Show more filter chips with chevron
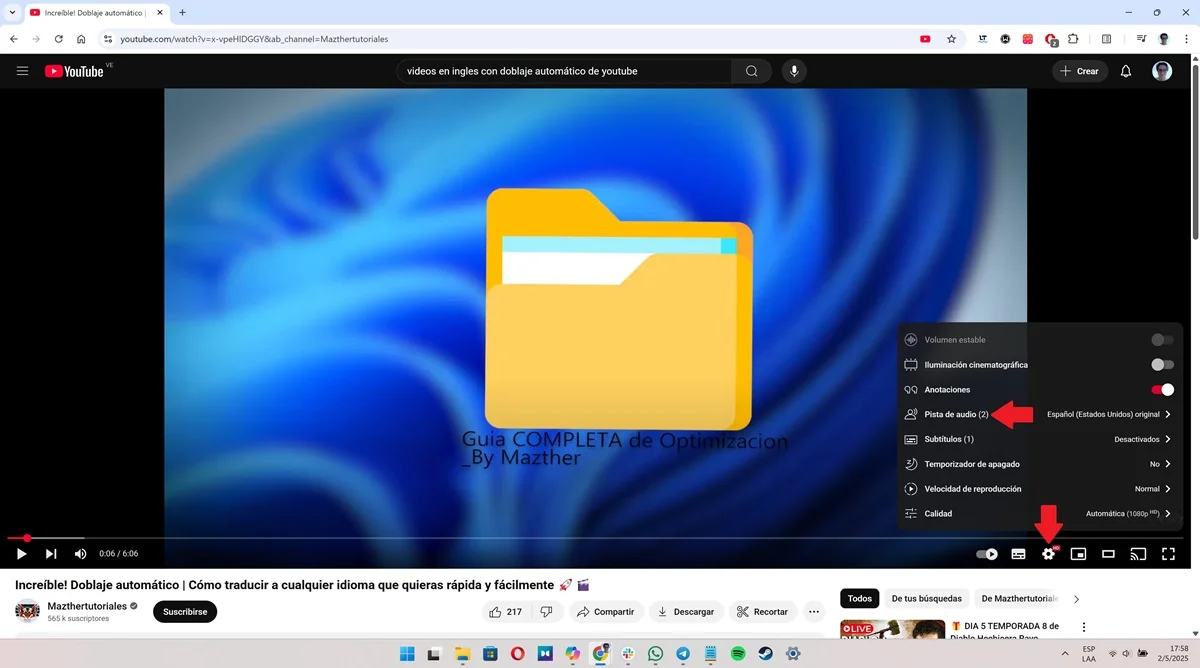 coord(1076,599)
